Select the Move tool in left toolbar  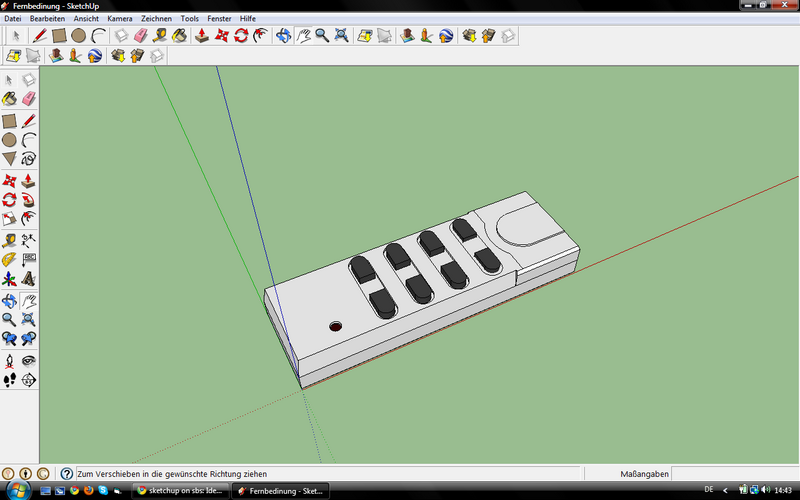point(9,181)
